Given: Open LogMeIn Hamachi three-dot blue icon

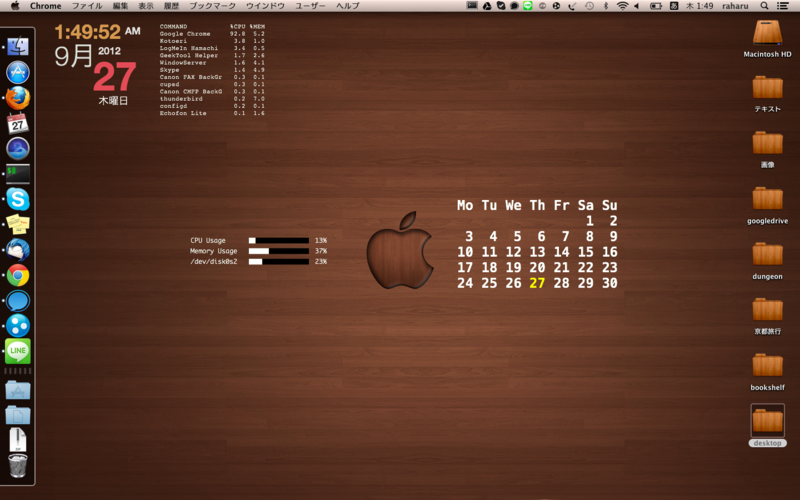Looking at the screenshot, I should 17,326.
